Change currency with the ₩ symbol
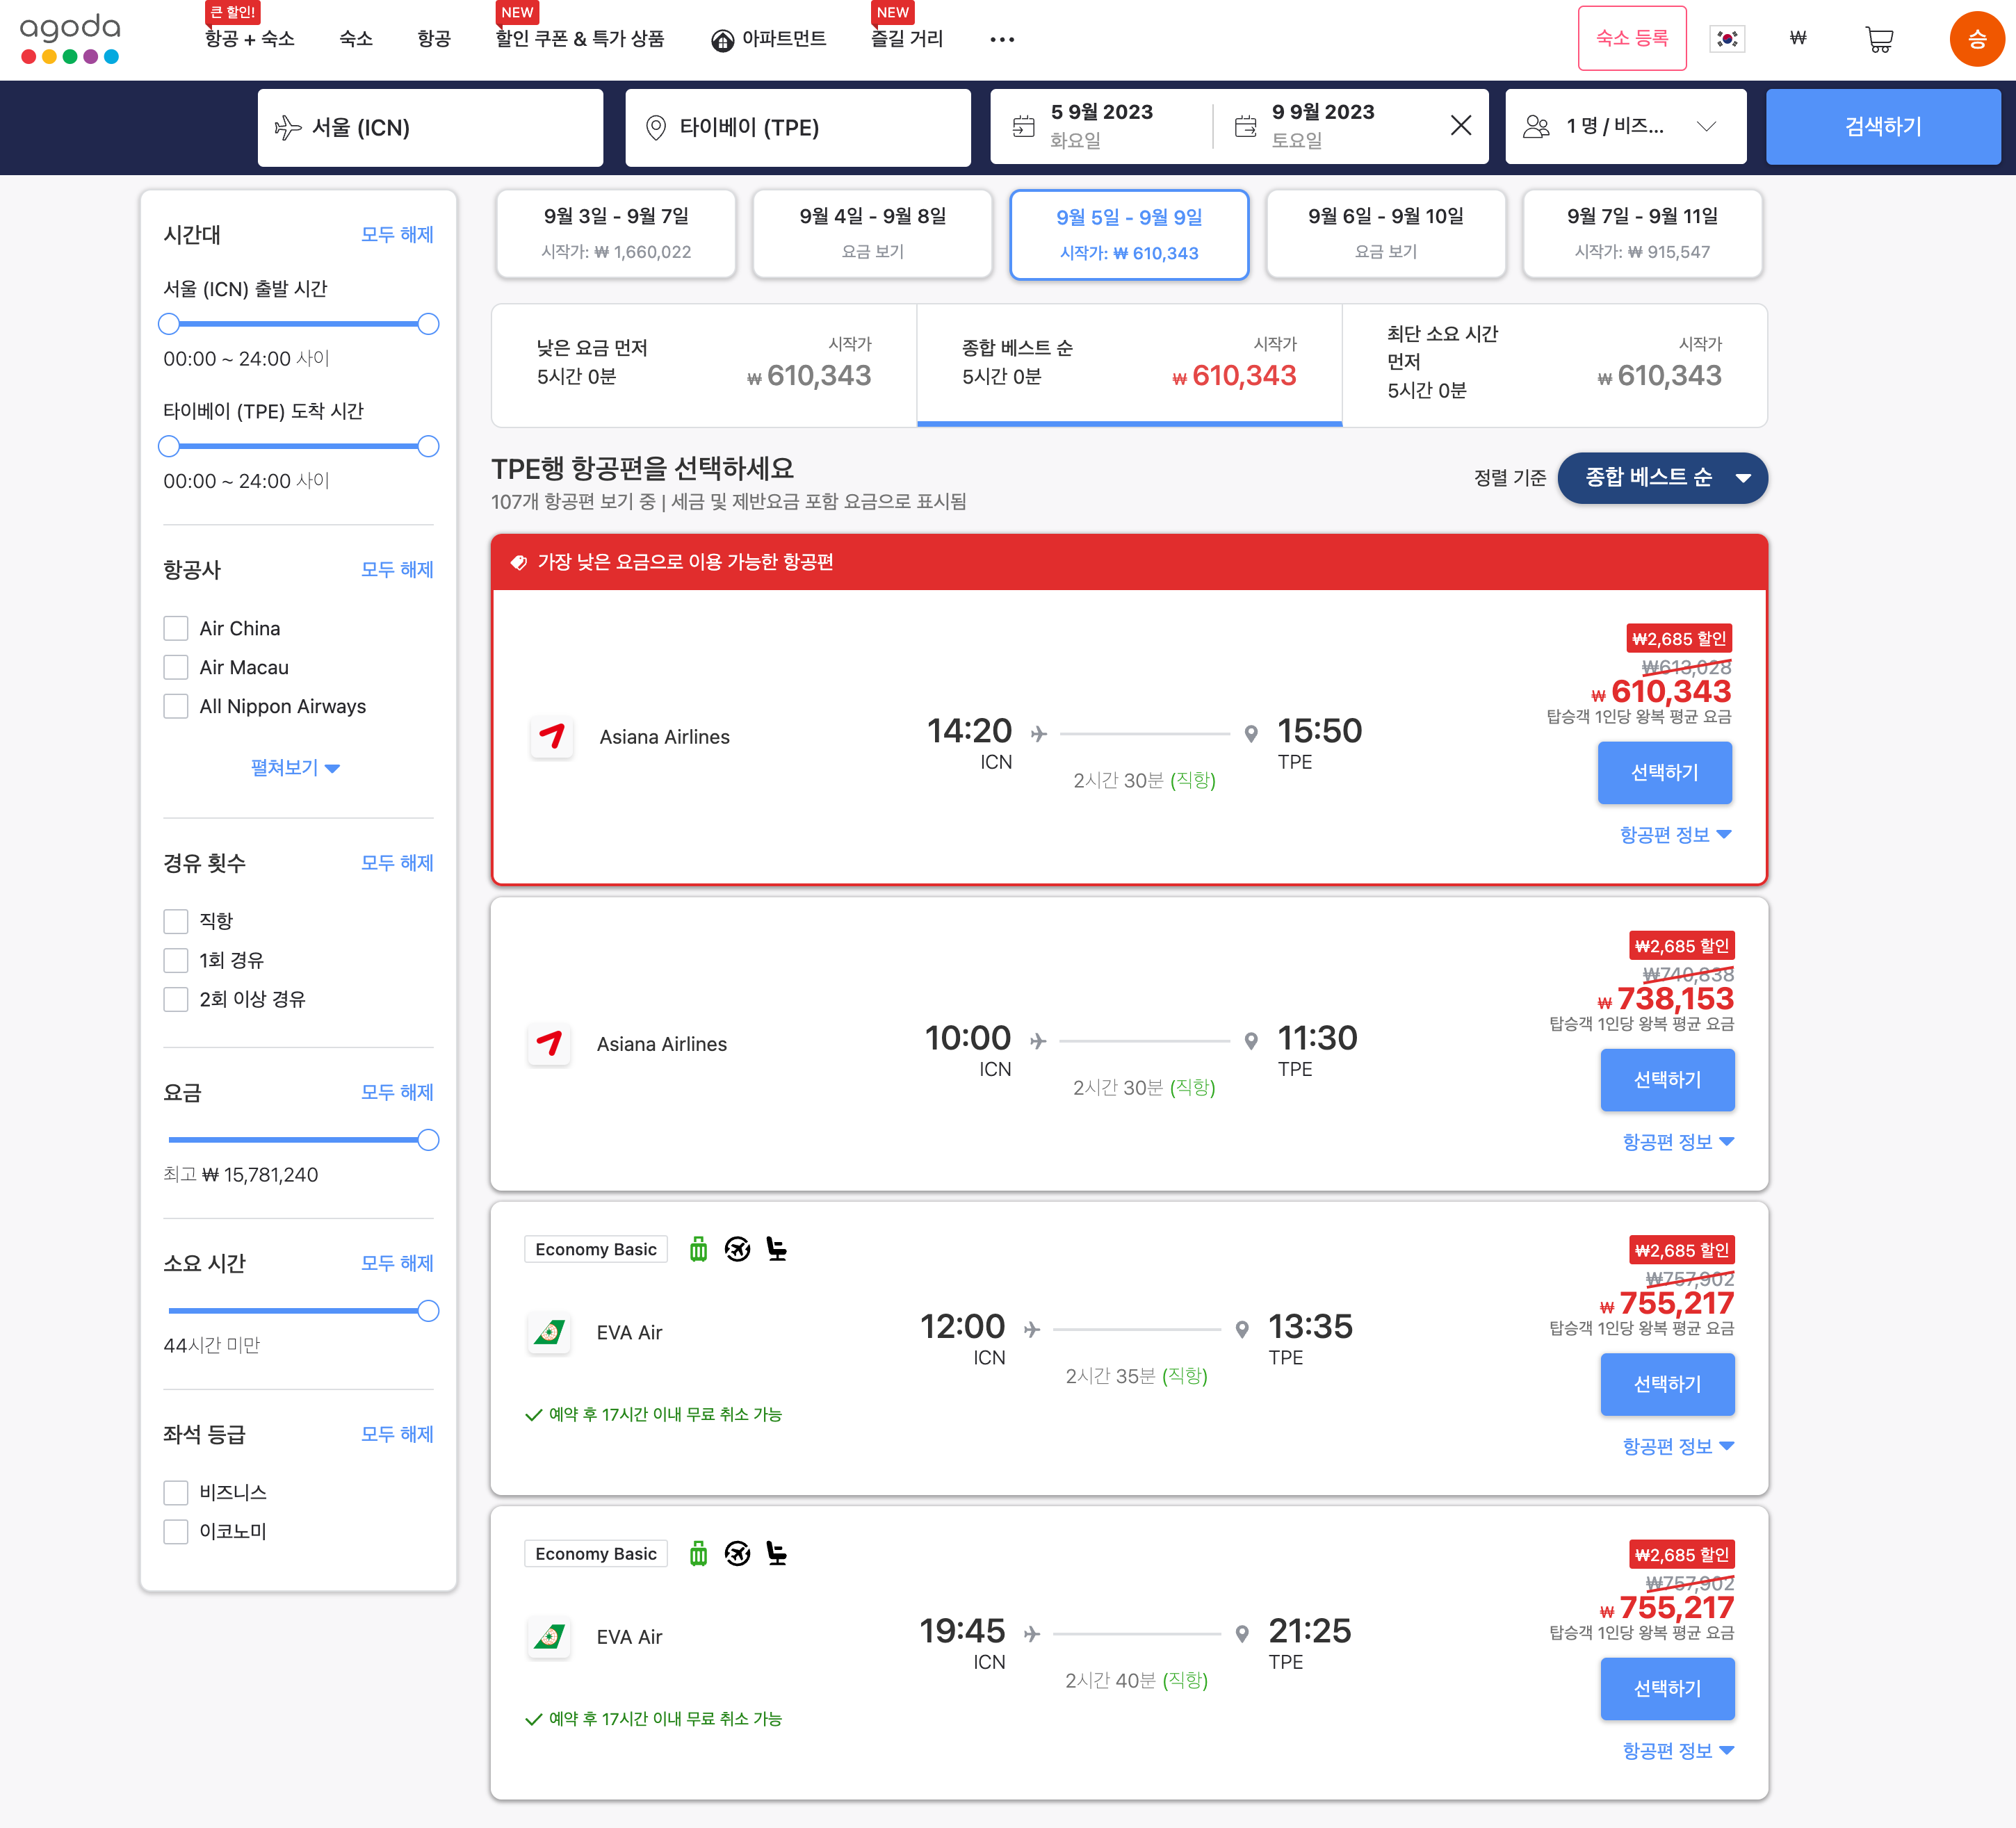Image resolution: width=2016 pixels, height=1828 pixels. (x=1798, y=38)
